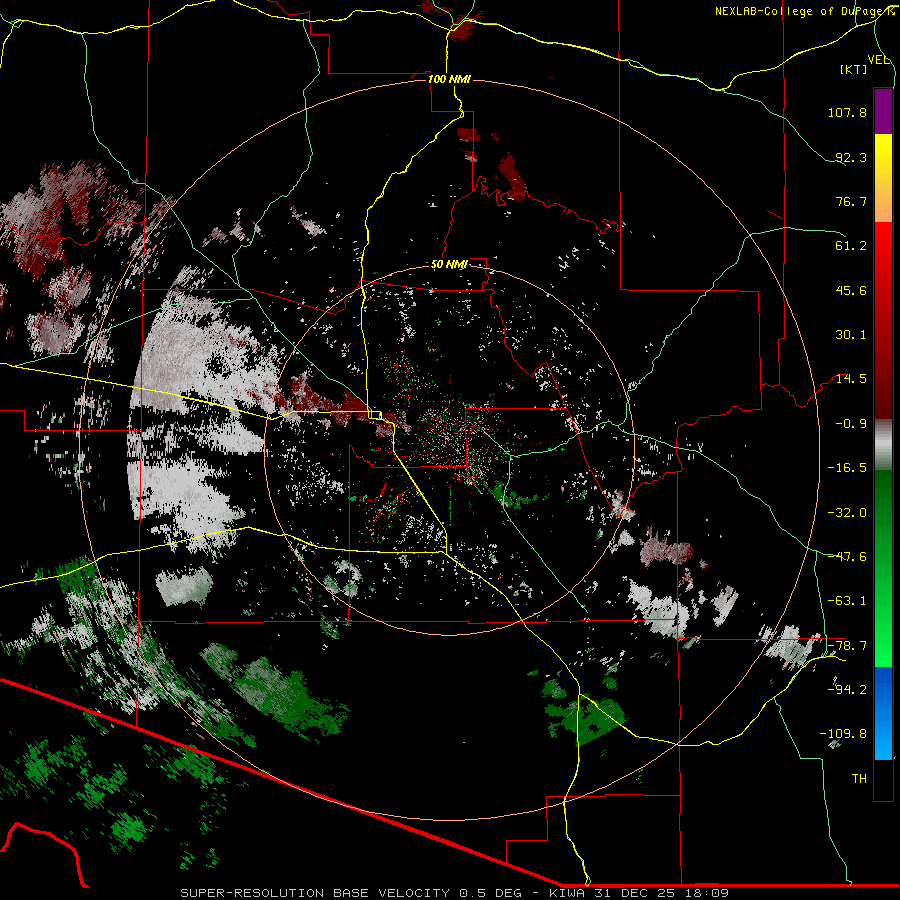Click the 50 NMI range ring label
Image resolution: width=900 pixels, height=900 pixels.
pos(449,264)
